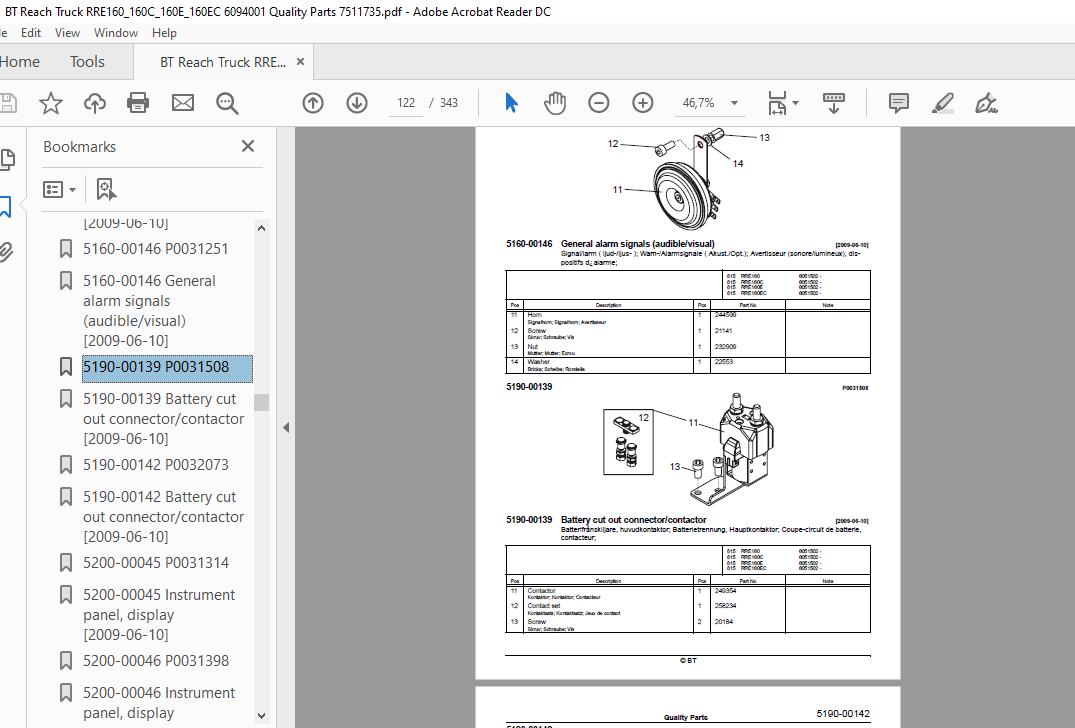The width and height of the screenshot is (1075, 728).
Task: Open the find text magnifier
Action: (227, 104)
